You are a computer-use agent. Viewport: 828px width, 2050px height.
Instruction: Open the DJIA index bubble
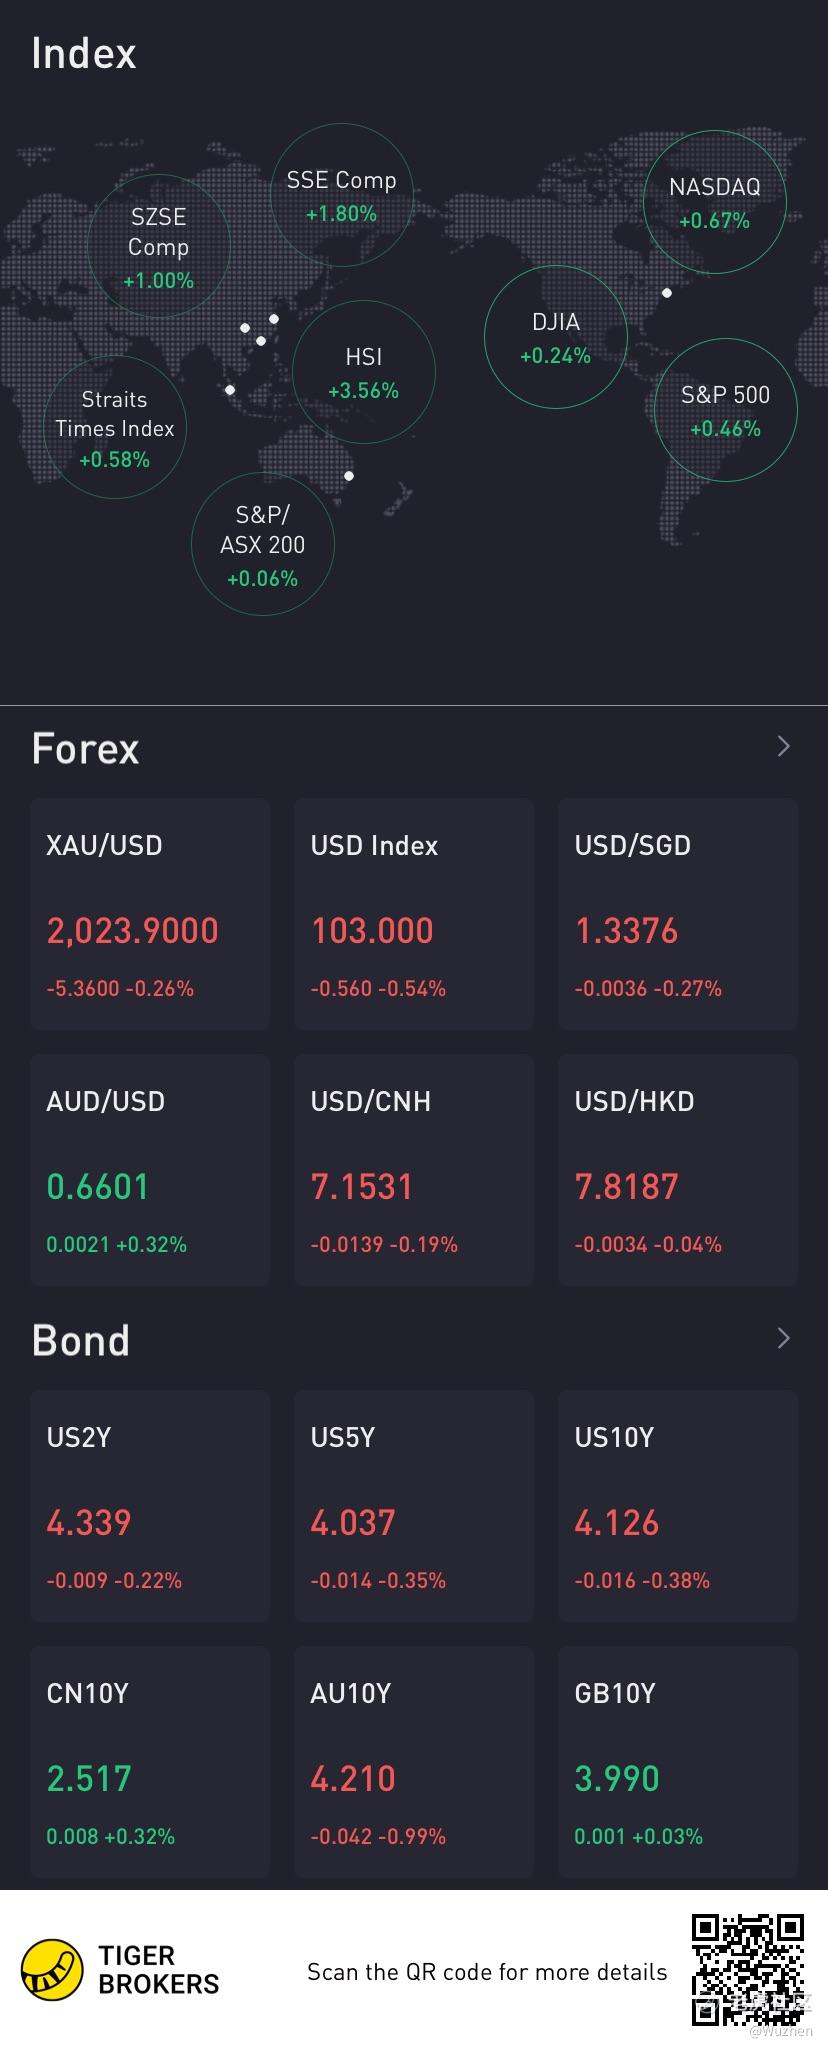556,337
